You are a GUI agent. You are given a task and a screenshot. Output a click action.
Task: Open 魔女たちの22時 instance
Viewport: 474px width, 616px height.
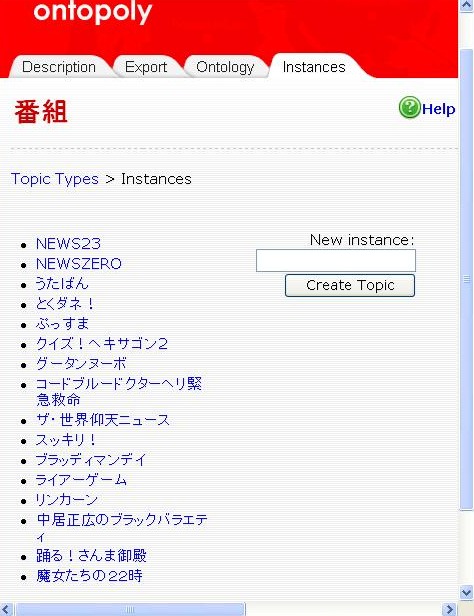tap(89, 576)
